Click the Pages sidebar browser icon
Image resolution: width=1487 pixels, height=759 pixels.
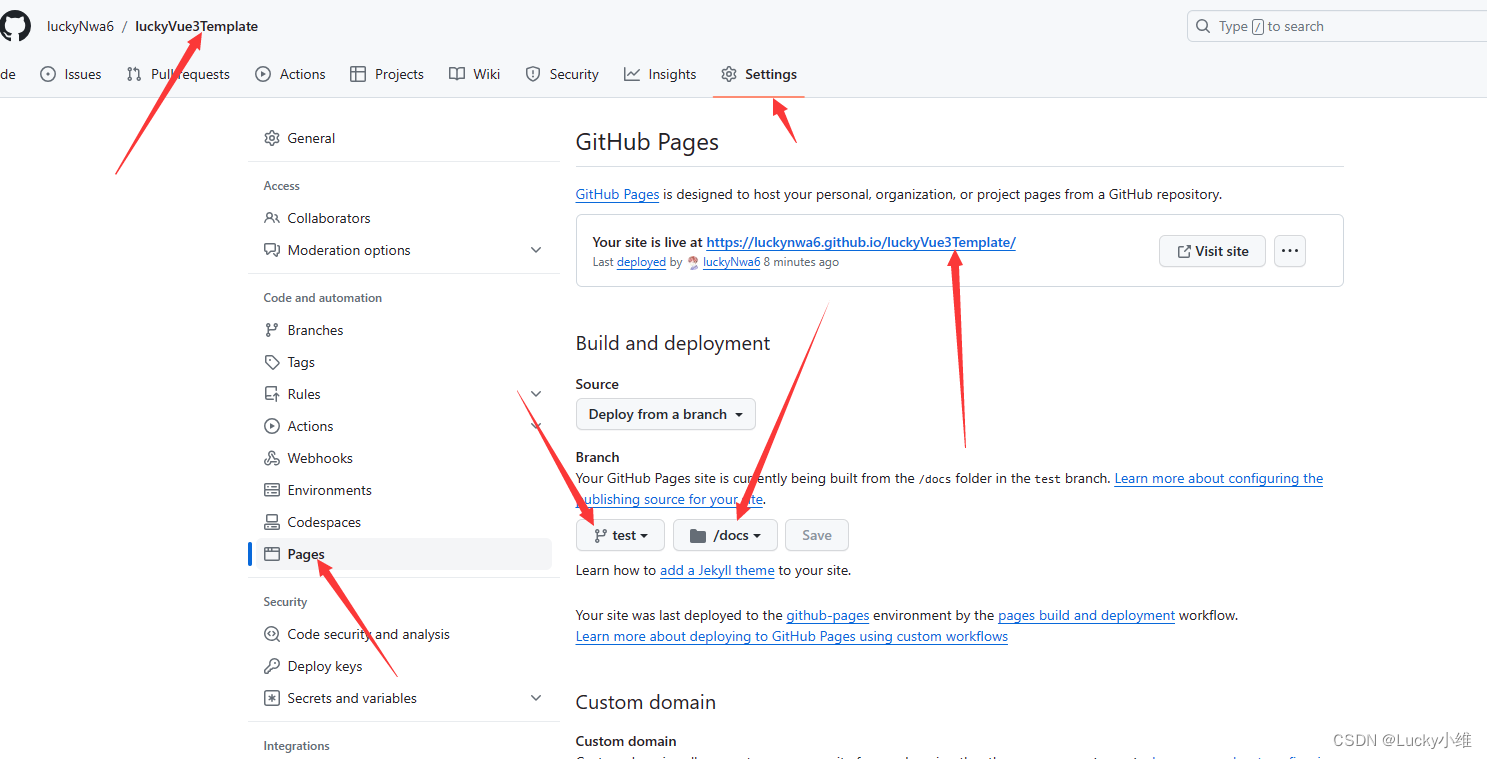coord(272,554)
